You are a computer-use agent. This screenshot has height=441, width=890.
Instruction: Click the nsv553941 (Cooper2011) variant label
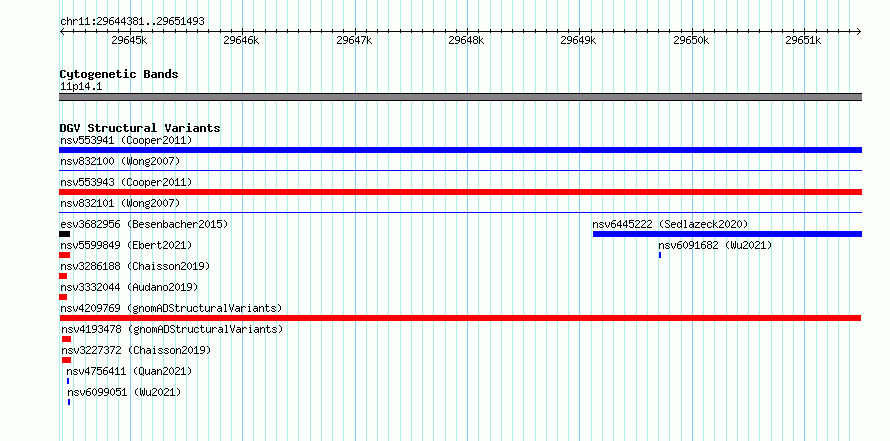click(126, 140)
